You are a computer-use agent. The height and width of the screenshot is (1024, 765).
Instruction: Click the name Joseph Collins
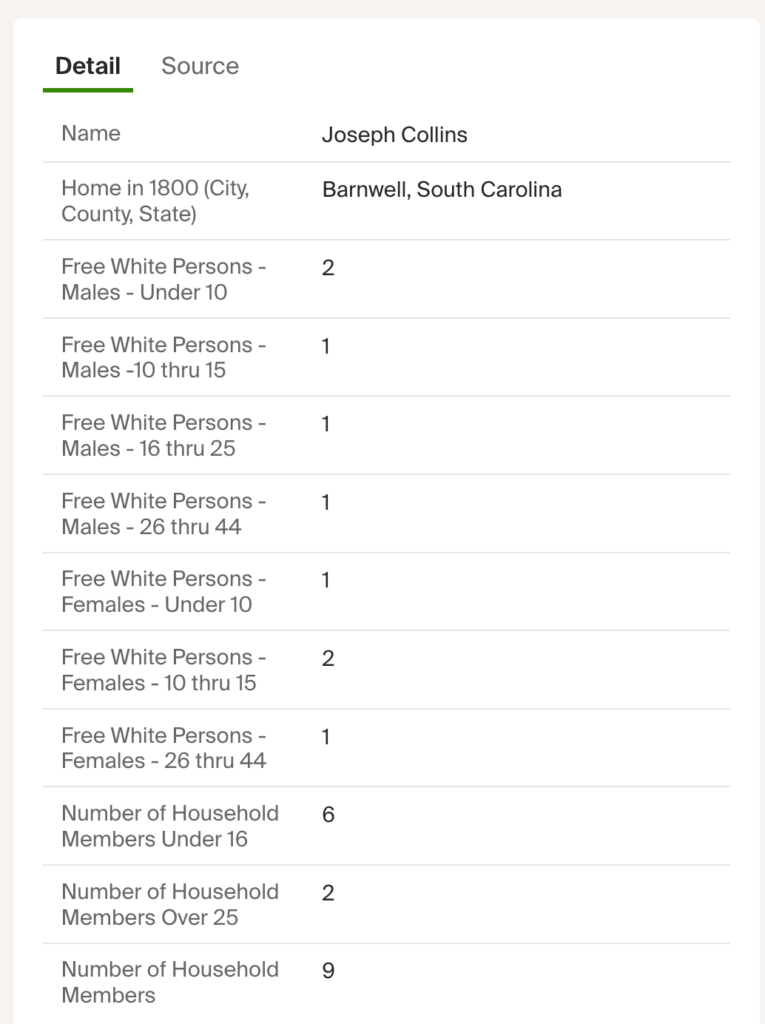pyautogui.click(x=394, y=134)
